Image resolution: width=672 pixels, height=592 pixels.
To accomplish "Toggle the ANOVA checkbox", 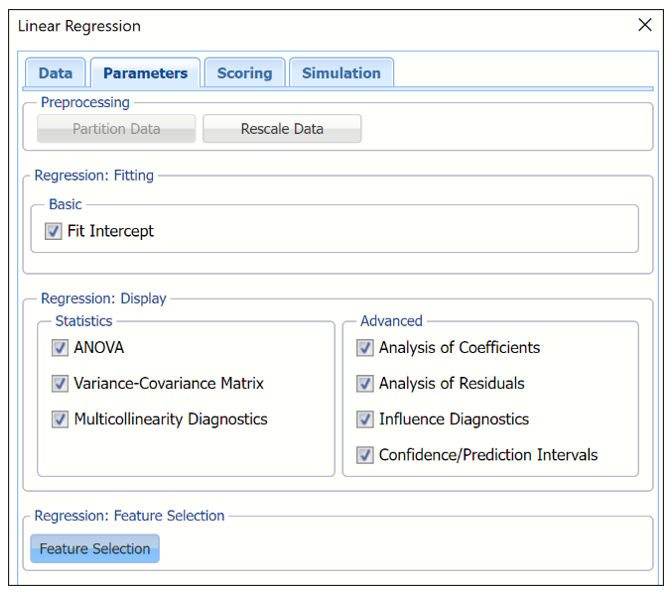I will [x=60, y=348].
